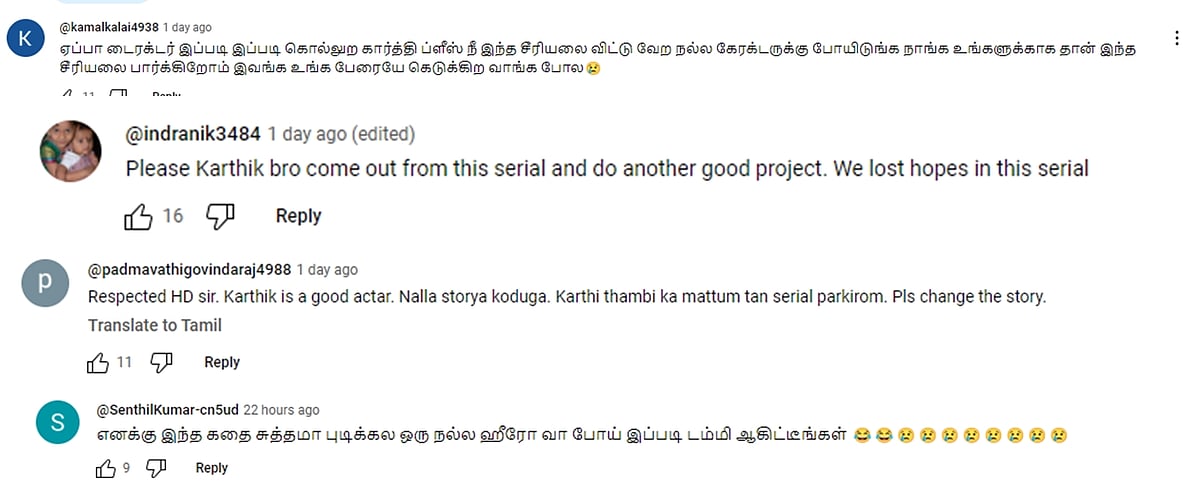This screenshot has width=1200, height=501.
Task: Click the "22 hours ago" timestamp
Action: coord(282,410)
